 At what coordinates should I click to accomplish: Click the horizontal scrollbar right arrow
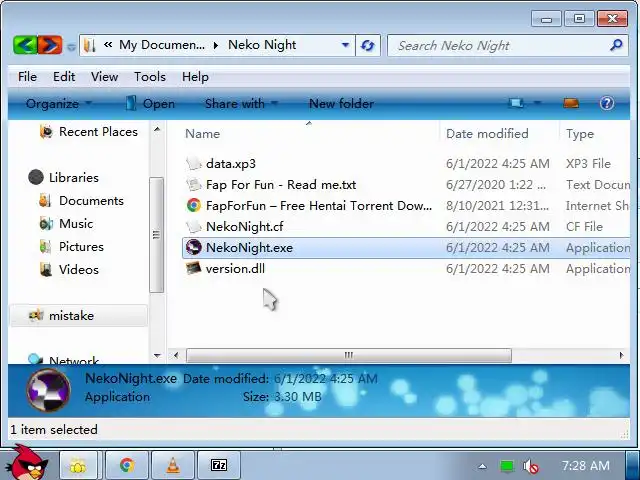tap(621, 355)
